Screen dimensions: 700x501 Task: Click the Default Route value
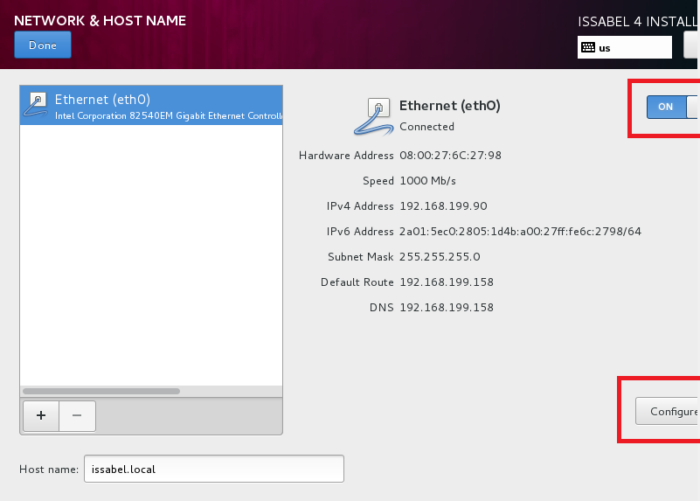(446, 282)
